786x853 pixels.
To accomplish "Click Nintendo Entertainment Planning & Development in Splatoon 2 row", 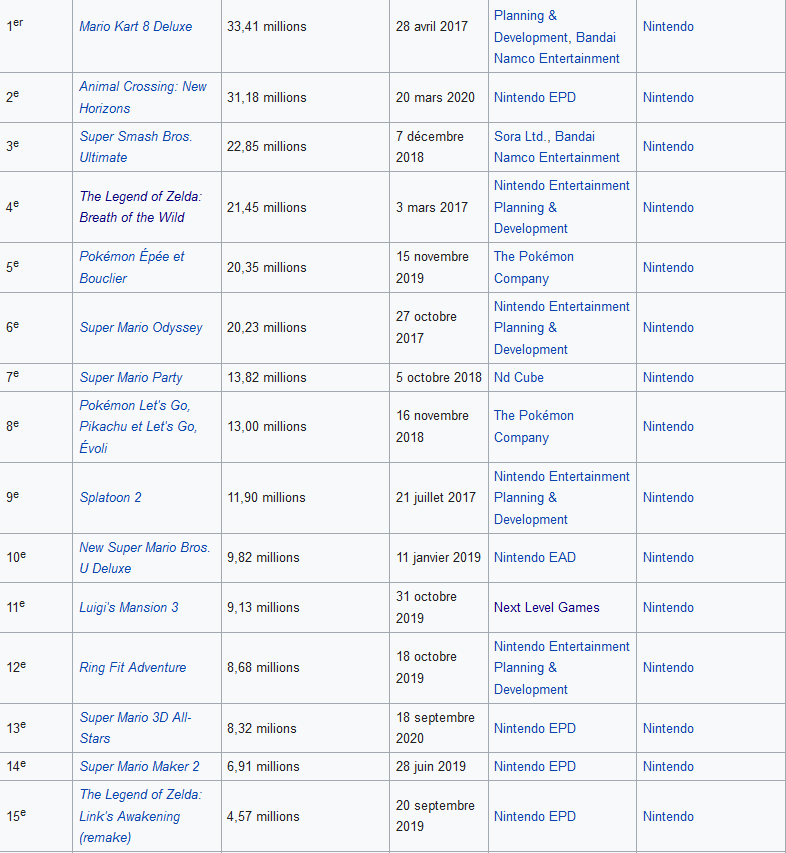I will [561, 497].
